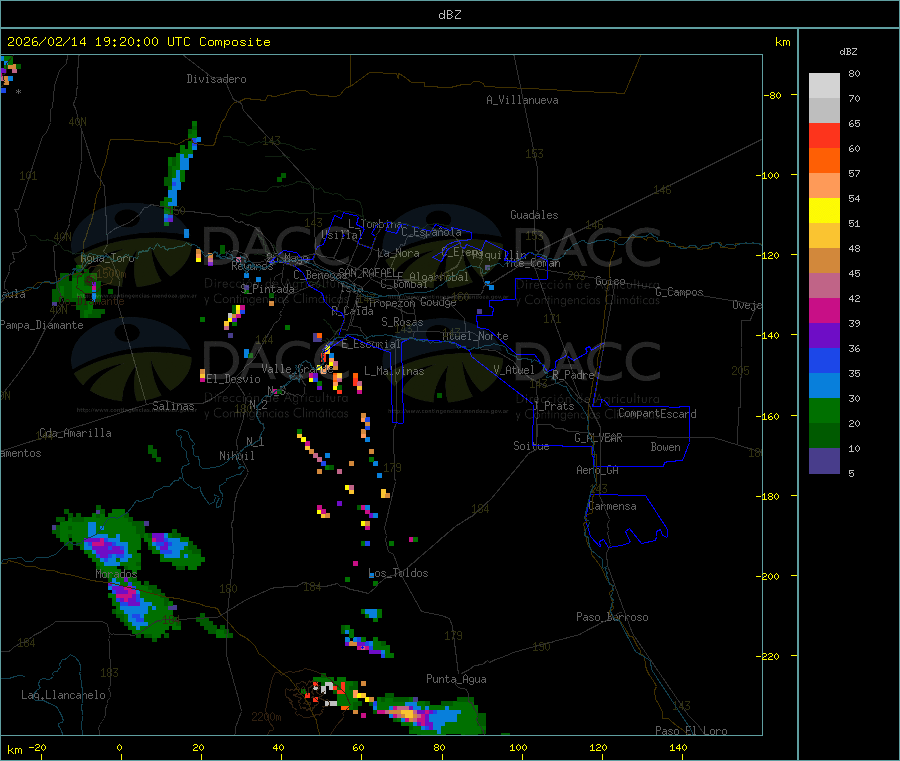Image resolution: width=900 pixels, height=761 pixels.
Task: Click the El_Desvio location label
Action: coord(234,379)
